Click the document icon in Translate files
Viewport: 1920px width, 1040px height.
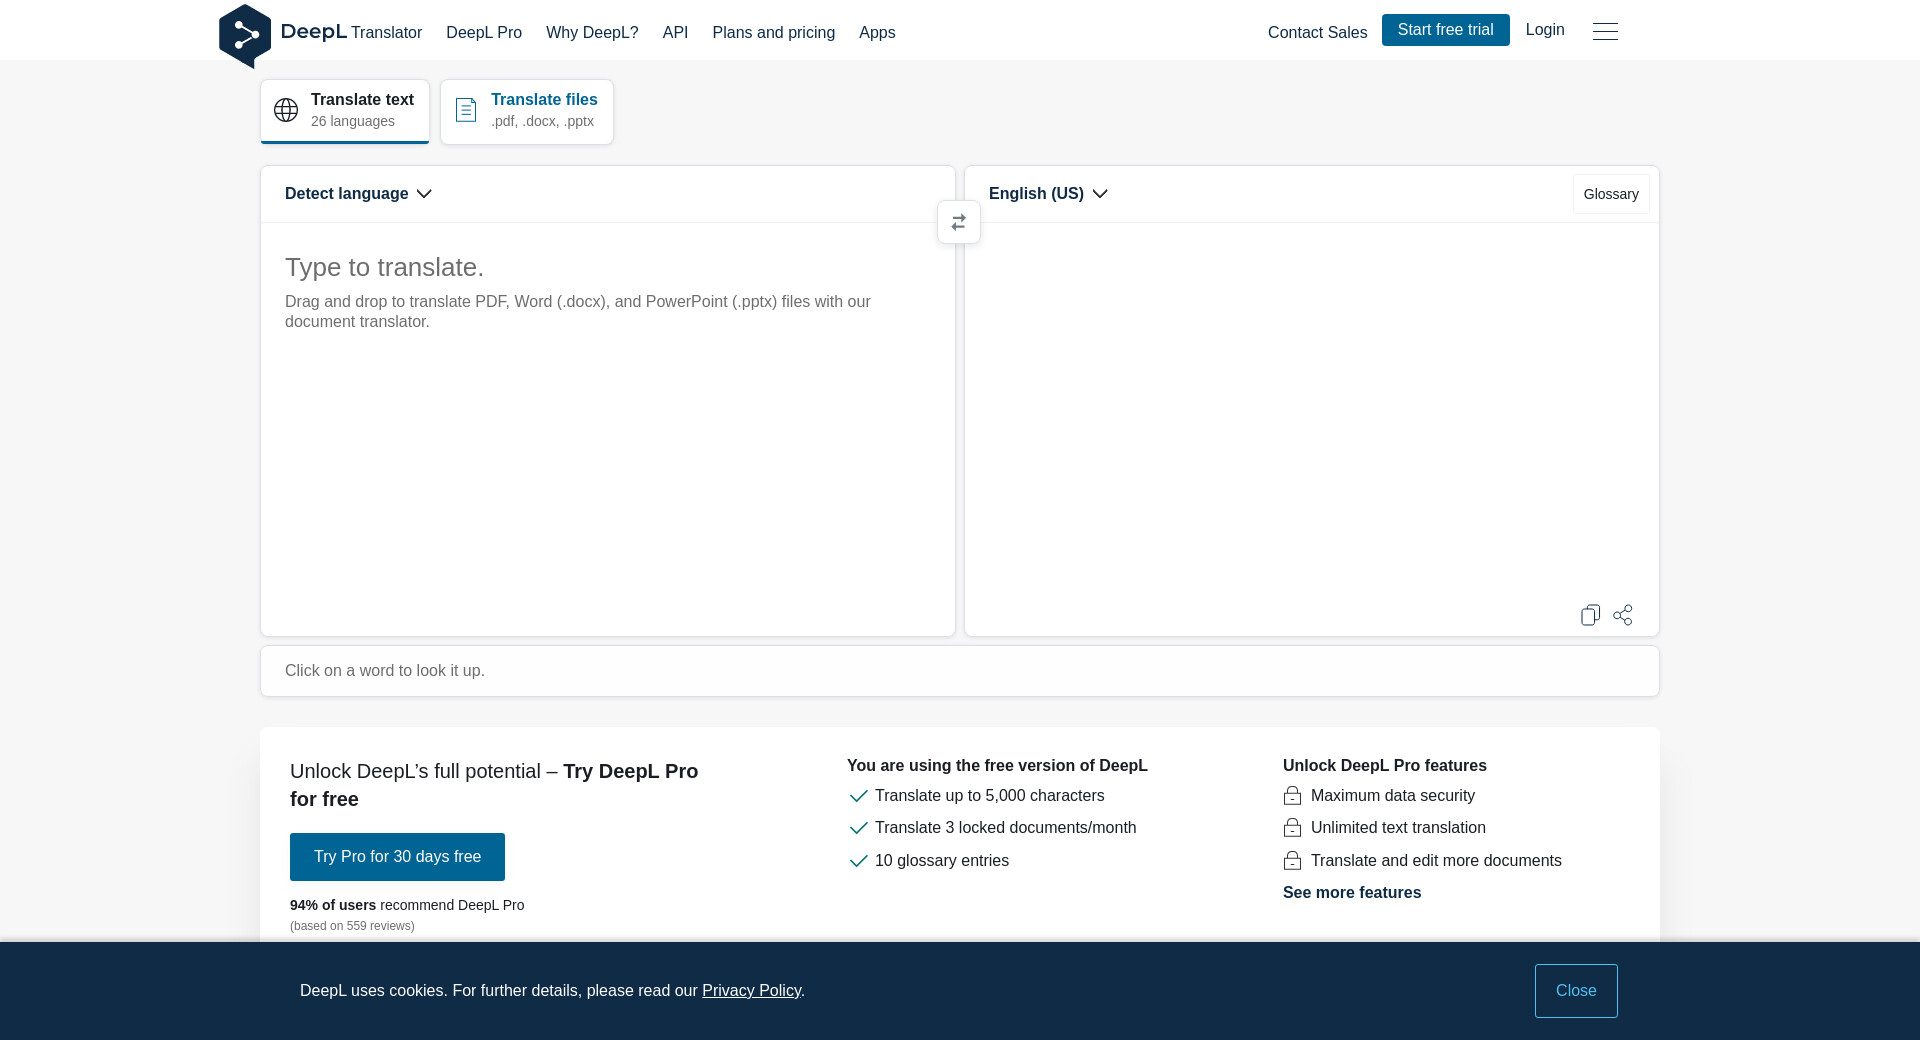point(466,110)
